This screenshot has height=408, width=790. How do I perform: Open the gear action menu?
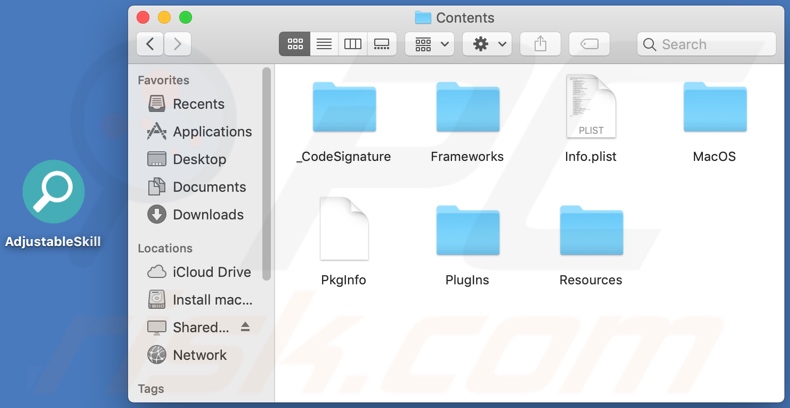pyautogui.click(x=489, y=44)
